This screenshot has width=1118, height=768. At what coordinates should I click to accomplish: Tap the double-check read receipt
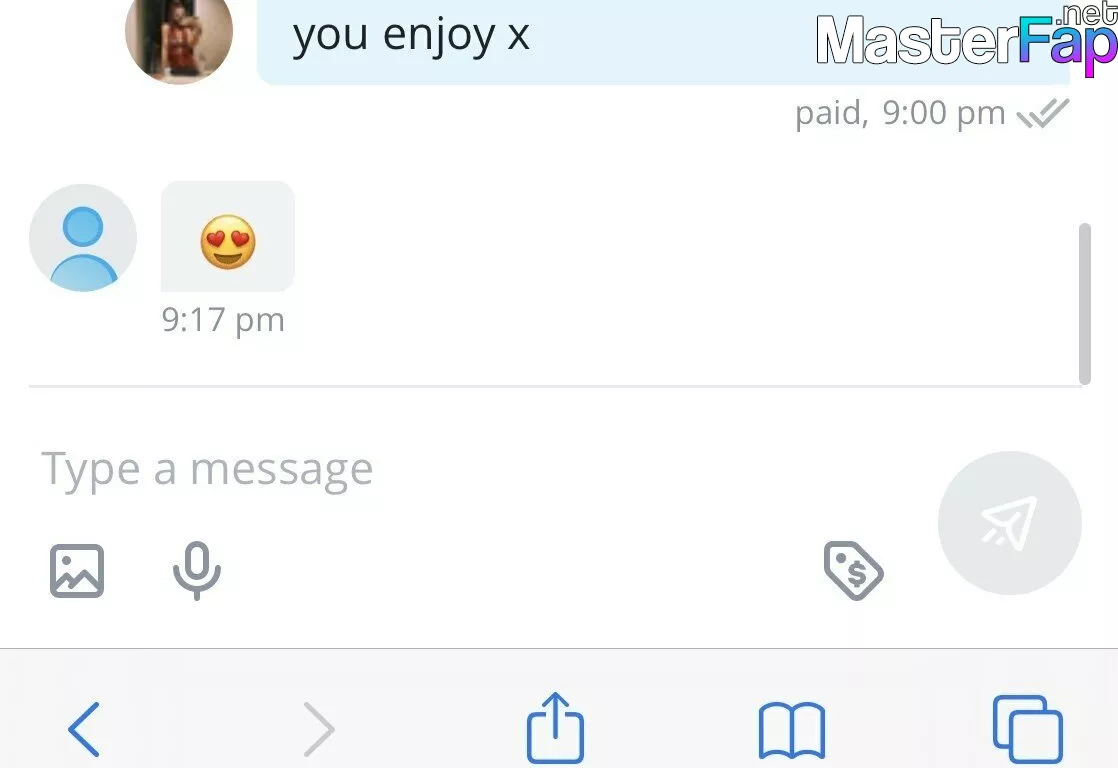coord(1042,113)
